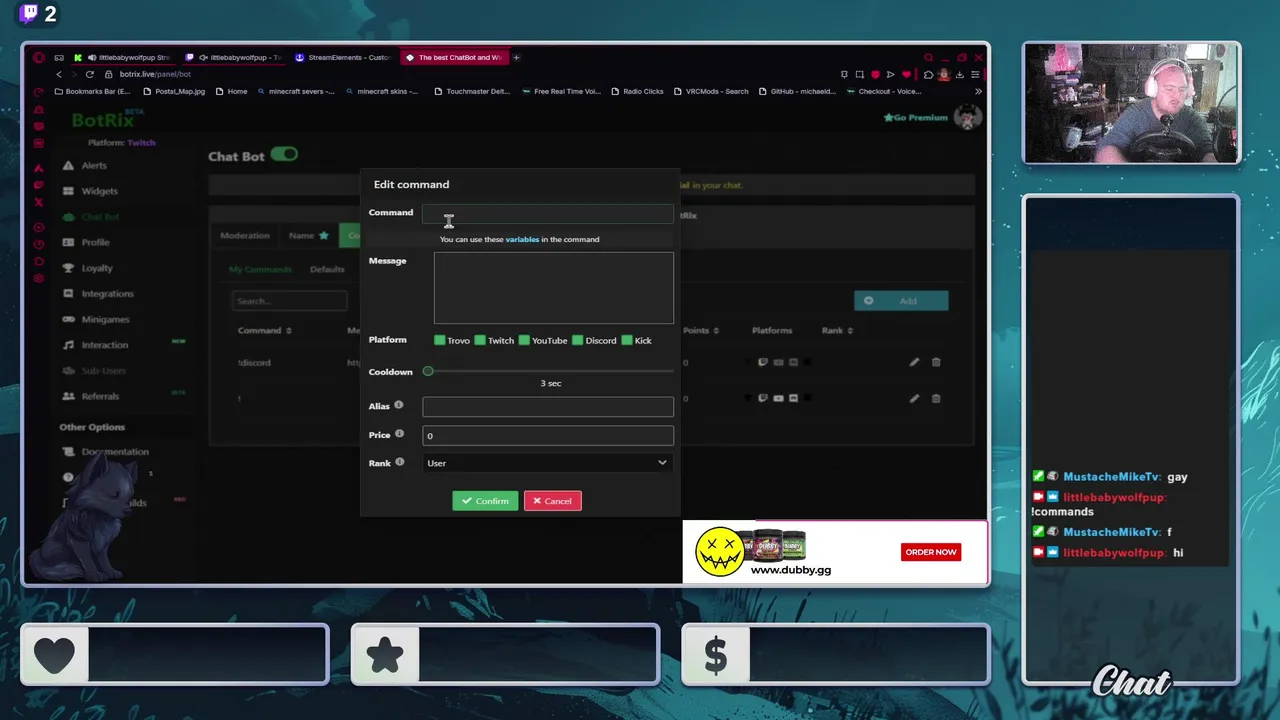Viewport: 1280px width, 720px height.
Task: Open the heart widget panel below stream
Action: (x=175, y=655)
